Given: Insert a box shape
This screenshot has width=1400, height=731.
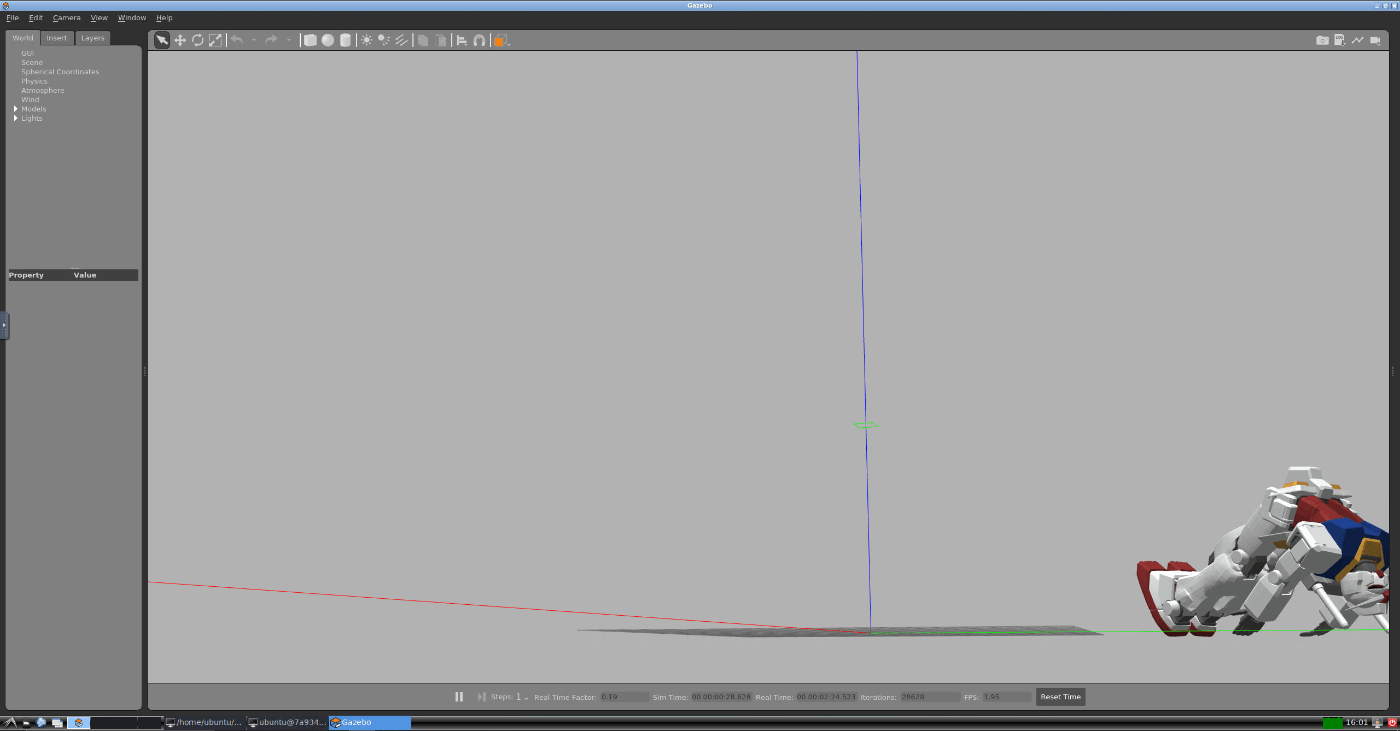Looking at the screenshot, I should [x=310, y=40].
